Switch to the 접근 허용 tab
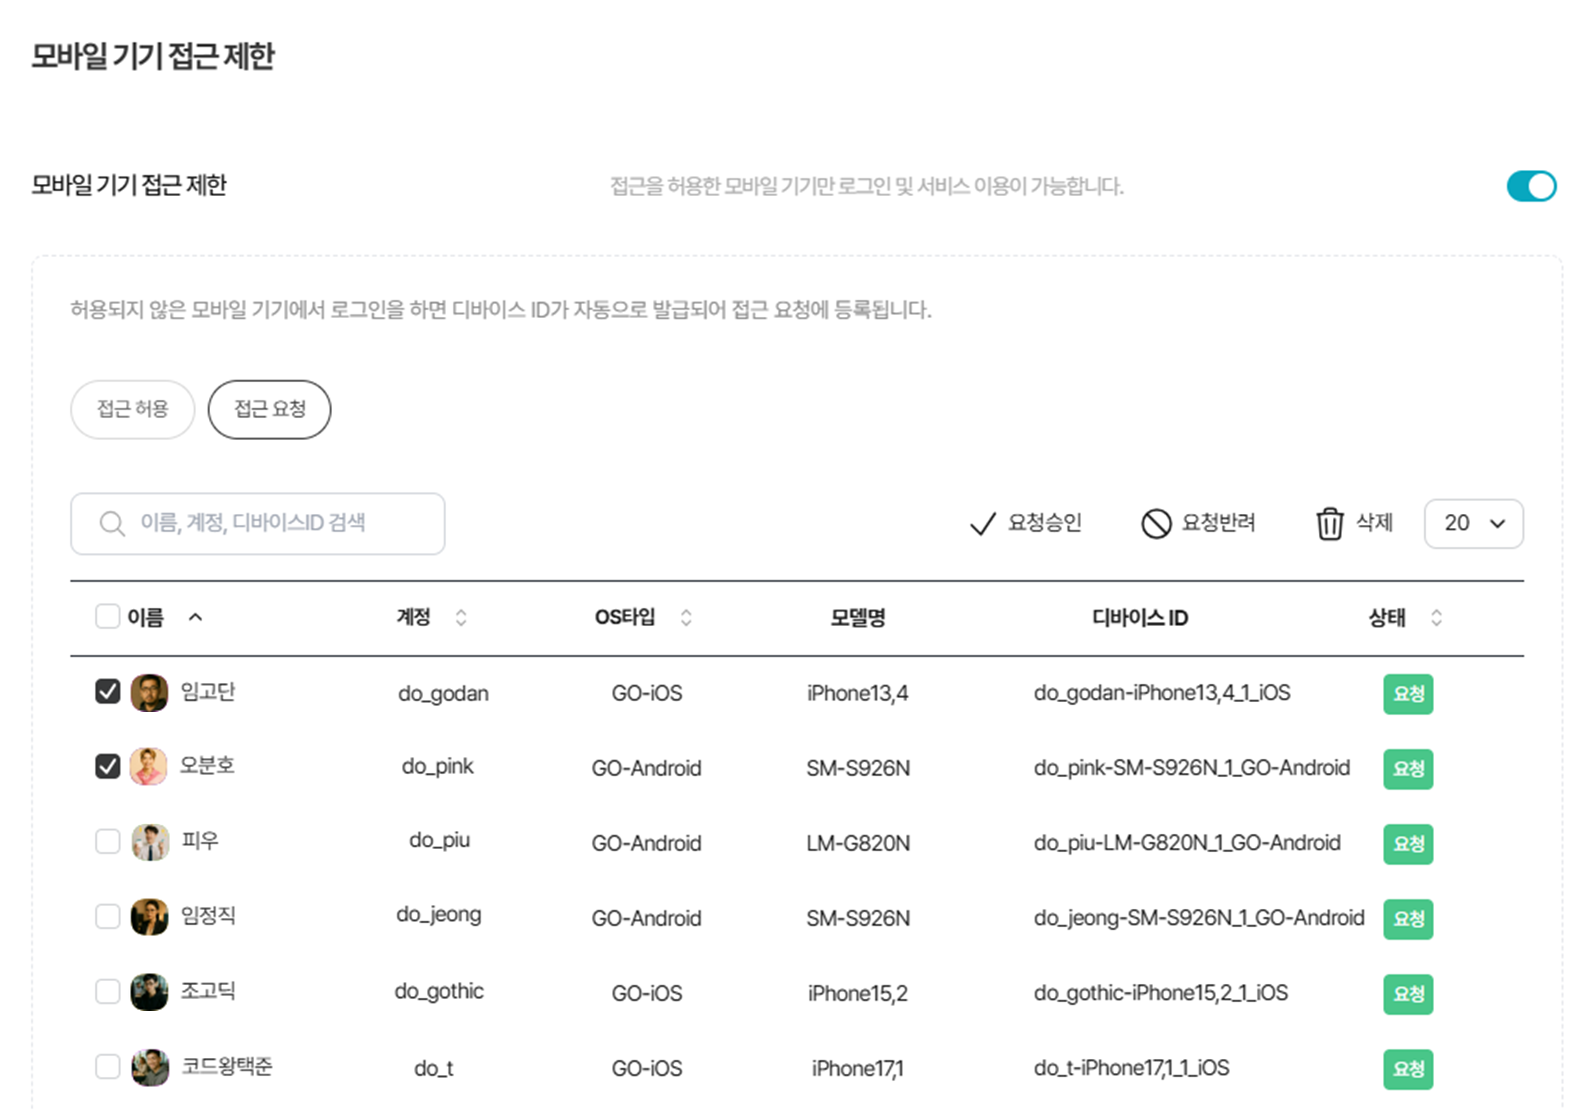The width and height of the screenshot is (1593, 1115). click(132, 409)
